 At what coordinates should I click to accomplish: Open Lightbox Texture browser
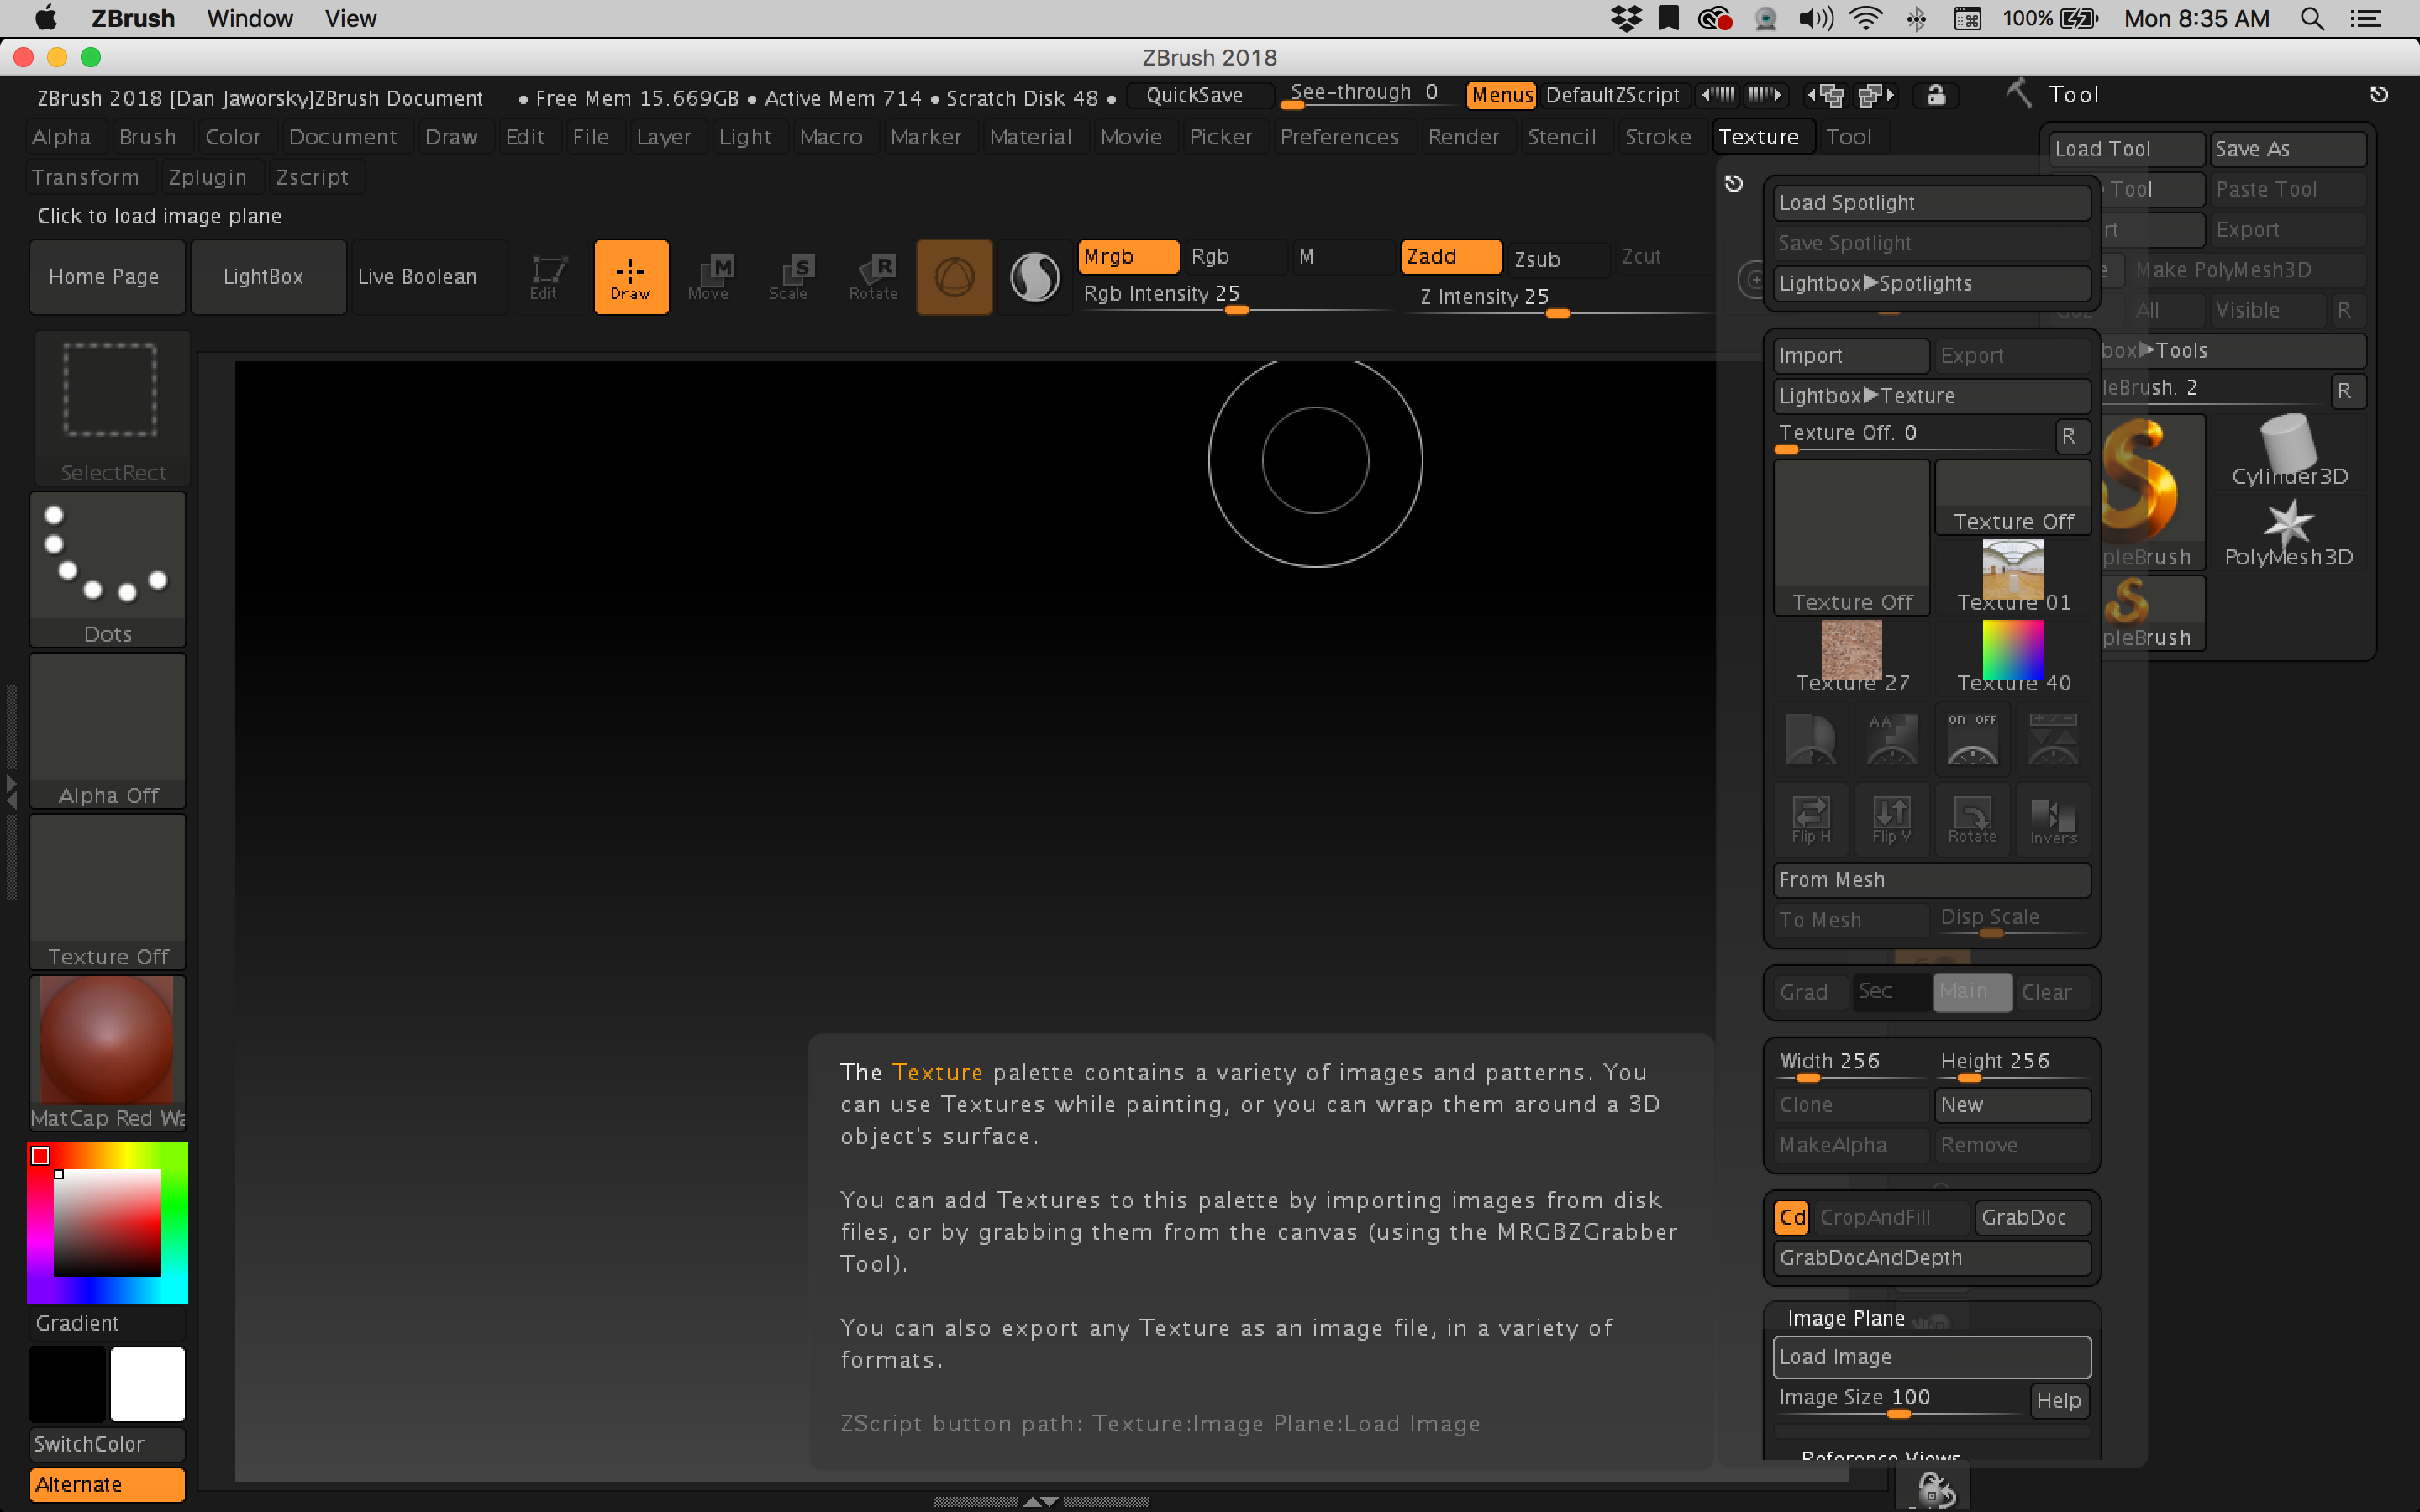point(1932,396)
